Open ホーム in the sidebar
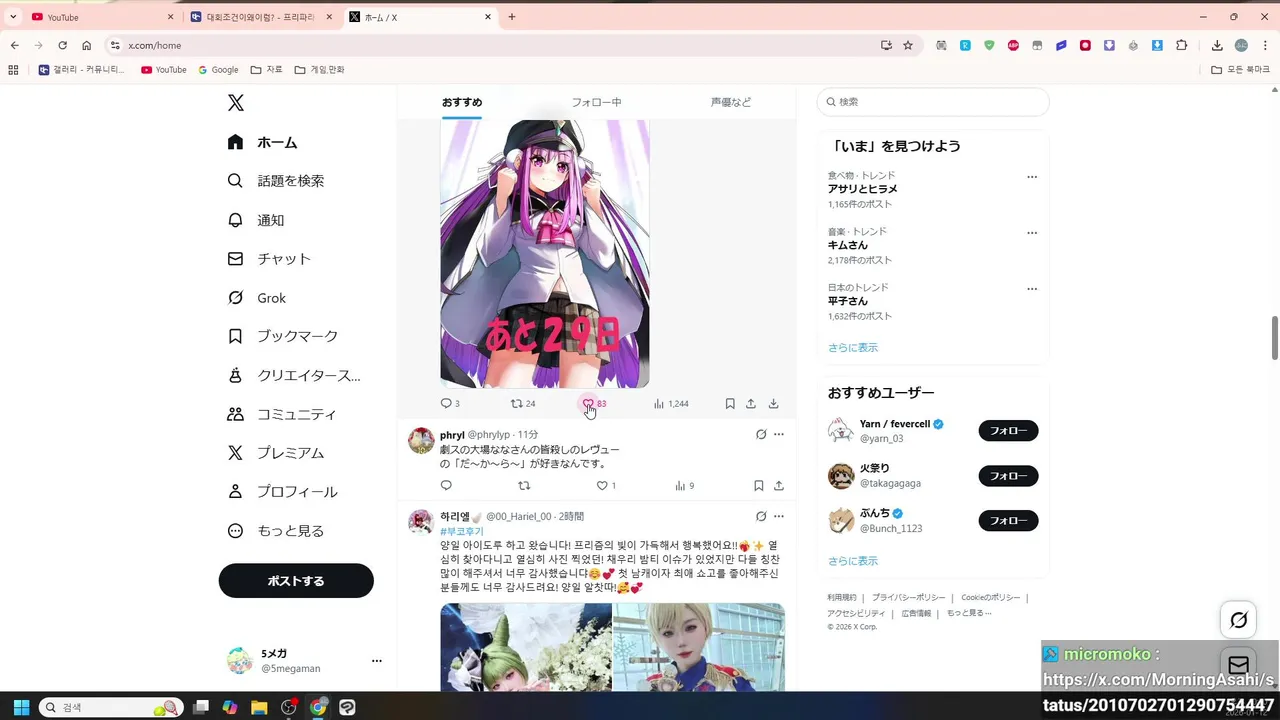 tap(263, 142)
